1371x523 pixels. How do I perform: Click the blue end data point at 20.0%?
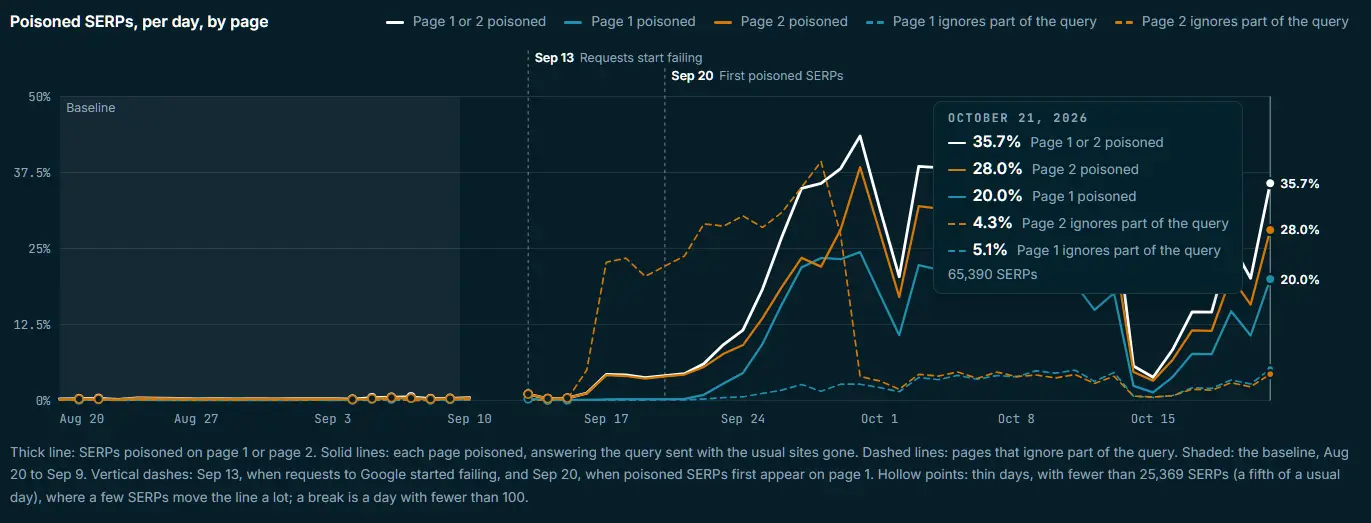1270,279
